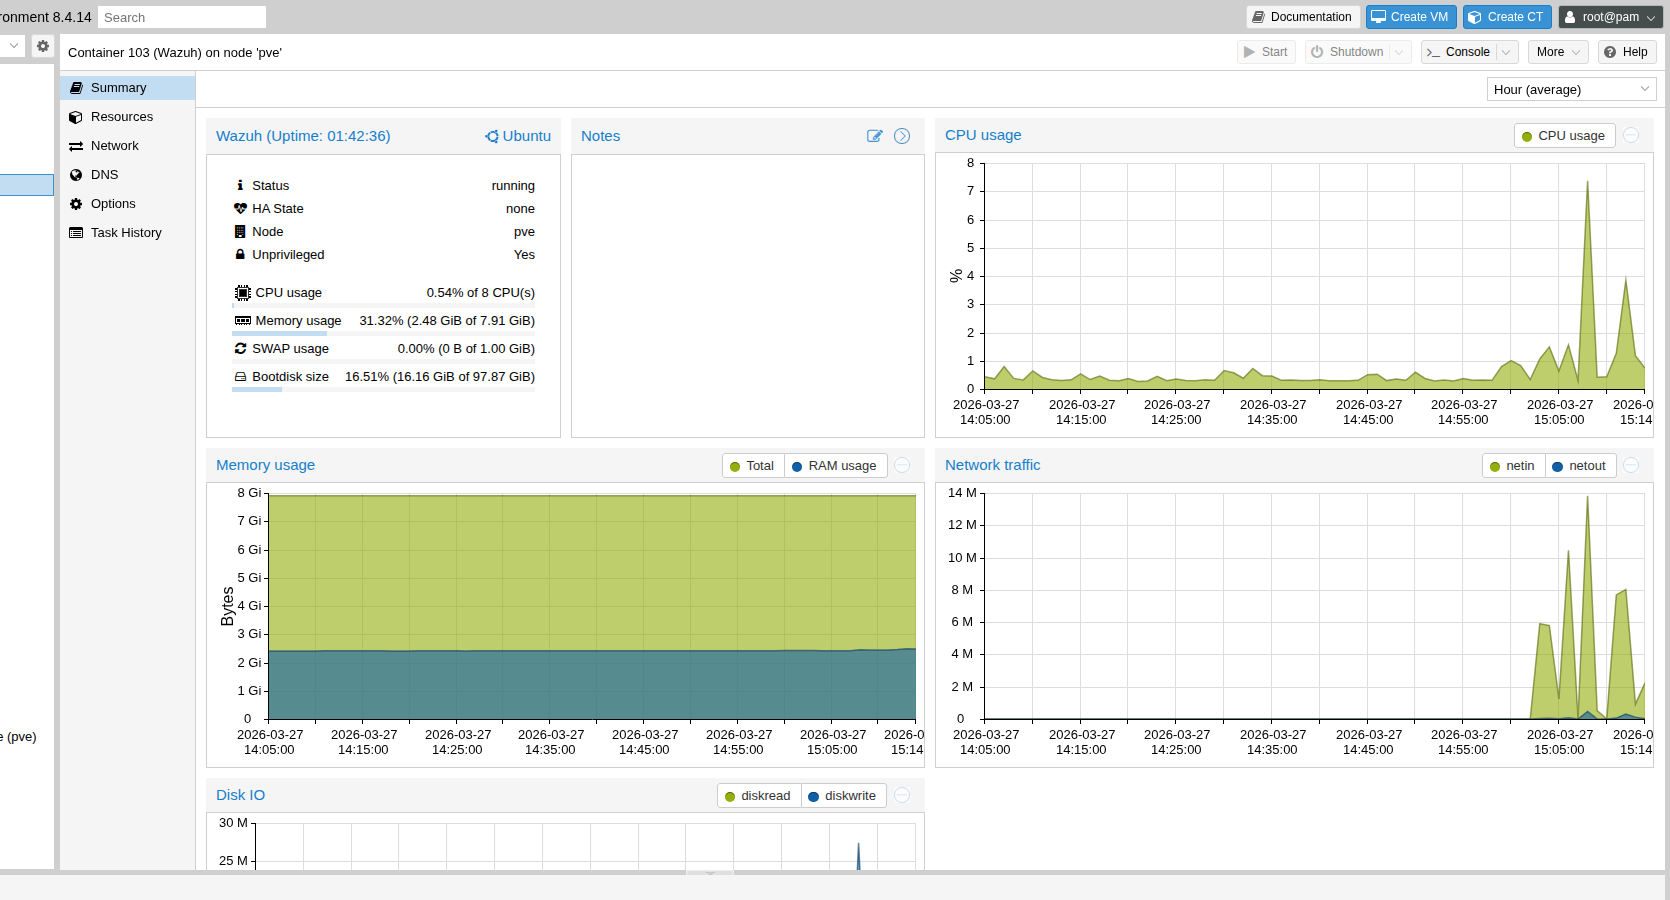Screen dimensions: 1670x900
Task: Toggle the diskread legend series
Action: click(758, 796)
